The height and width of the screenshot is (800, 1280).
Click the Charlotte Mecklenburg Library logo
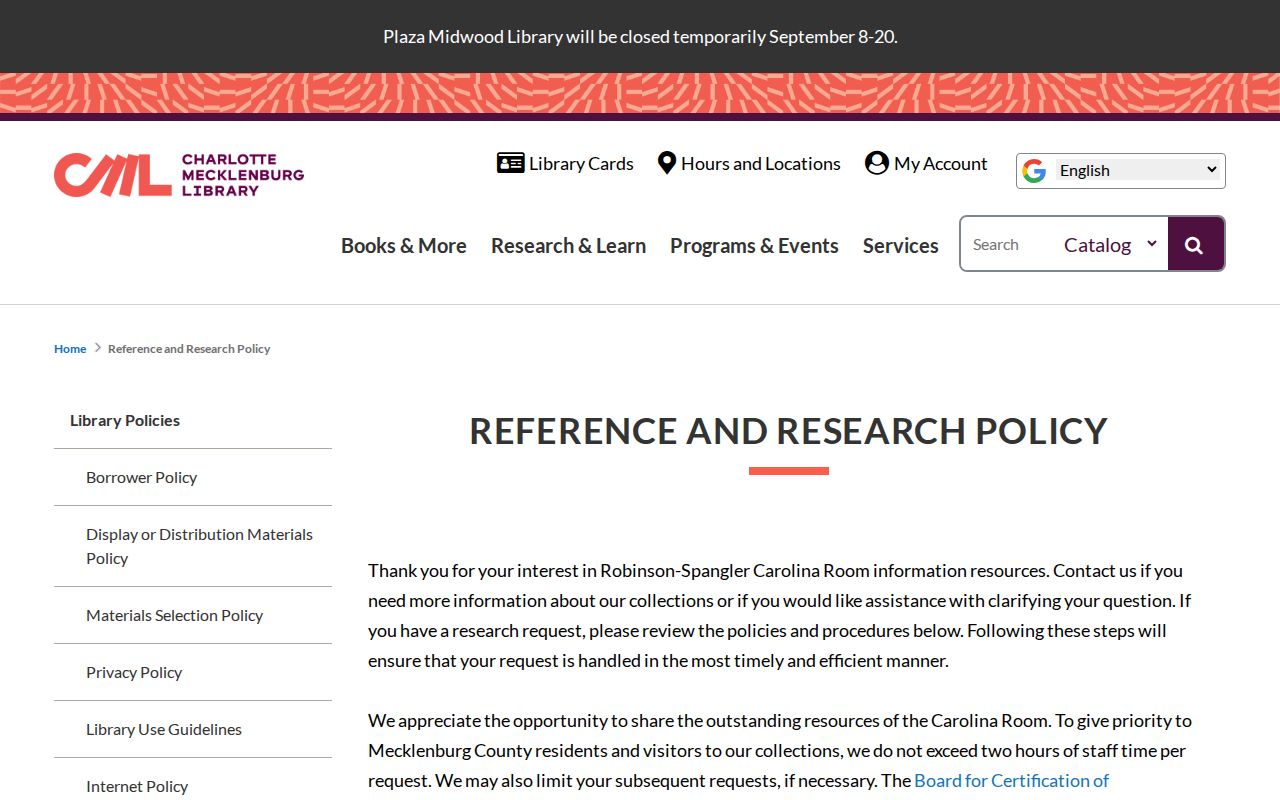click(x=179, y=175)
